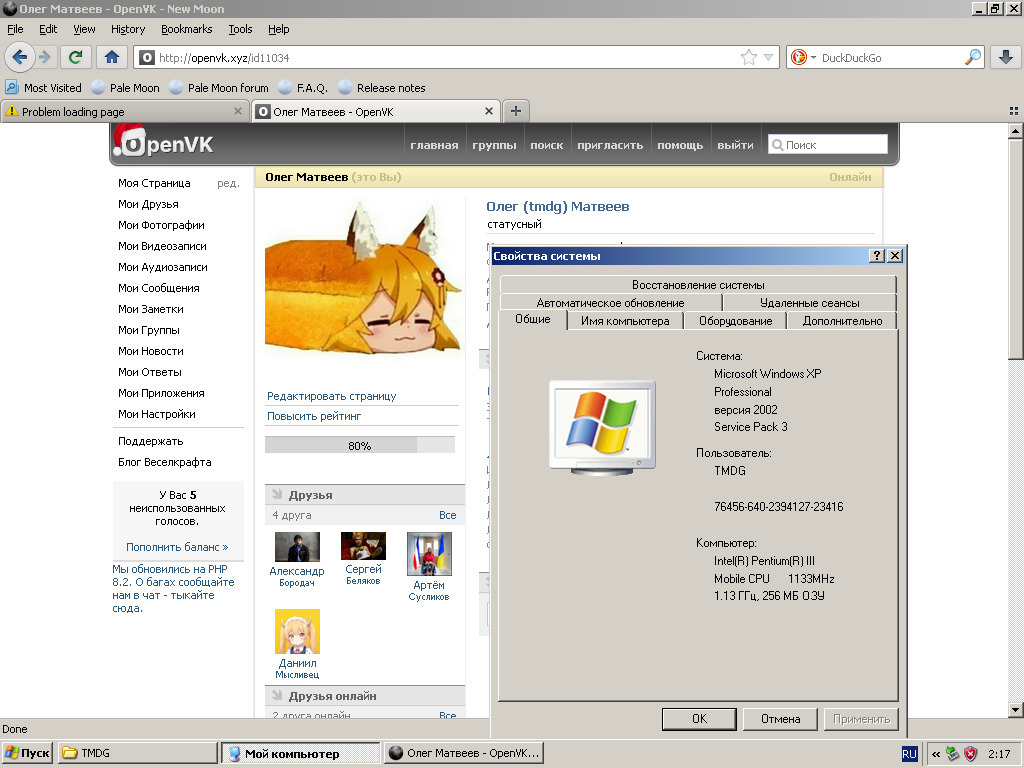The width and height of the screenshot is (1024, 768).
Task: Open friend Даниил Мысливец's avatar
Action: (x=297, y=632)
